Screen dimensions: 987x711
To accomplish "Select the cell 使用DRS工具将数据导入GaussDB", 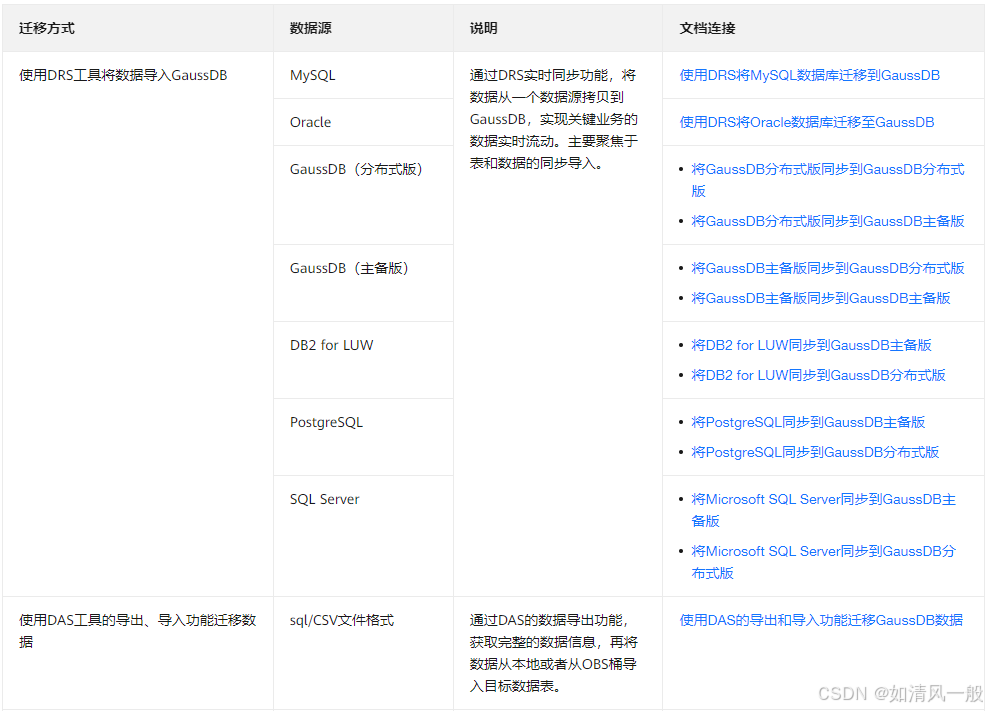I will (138, 324).
